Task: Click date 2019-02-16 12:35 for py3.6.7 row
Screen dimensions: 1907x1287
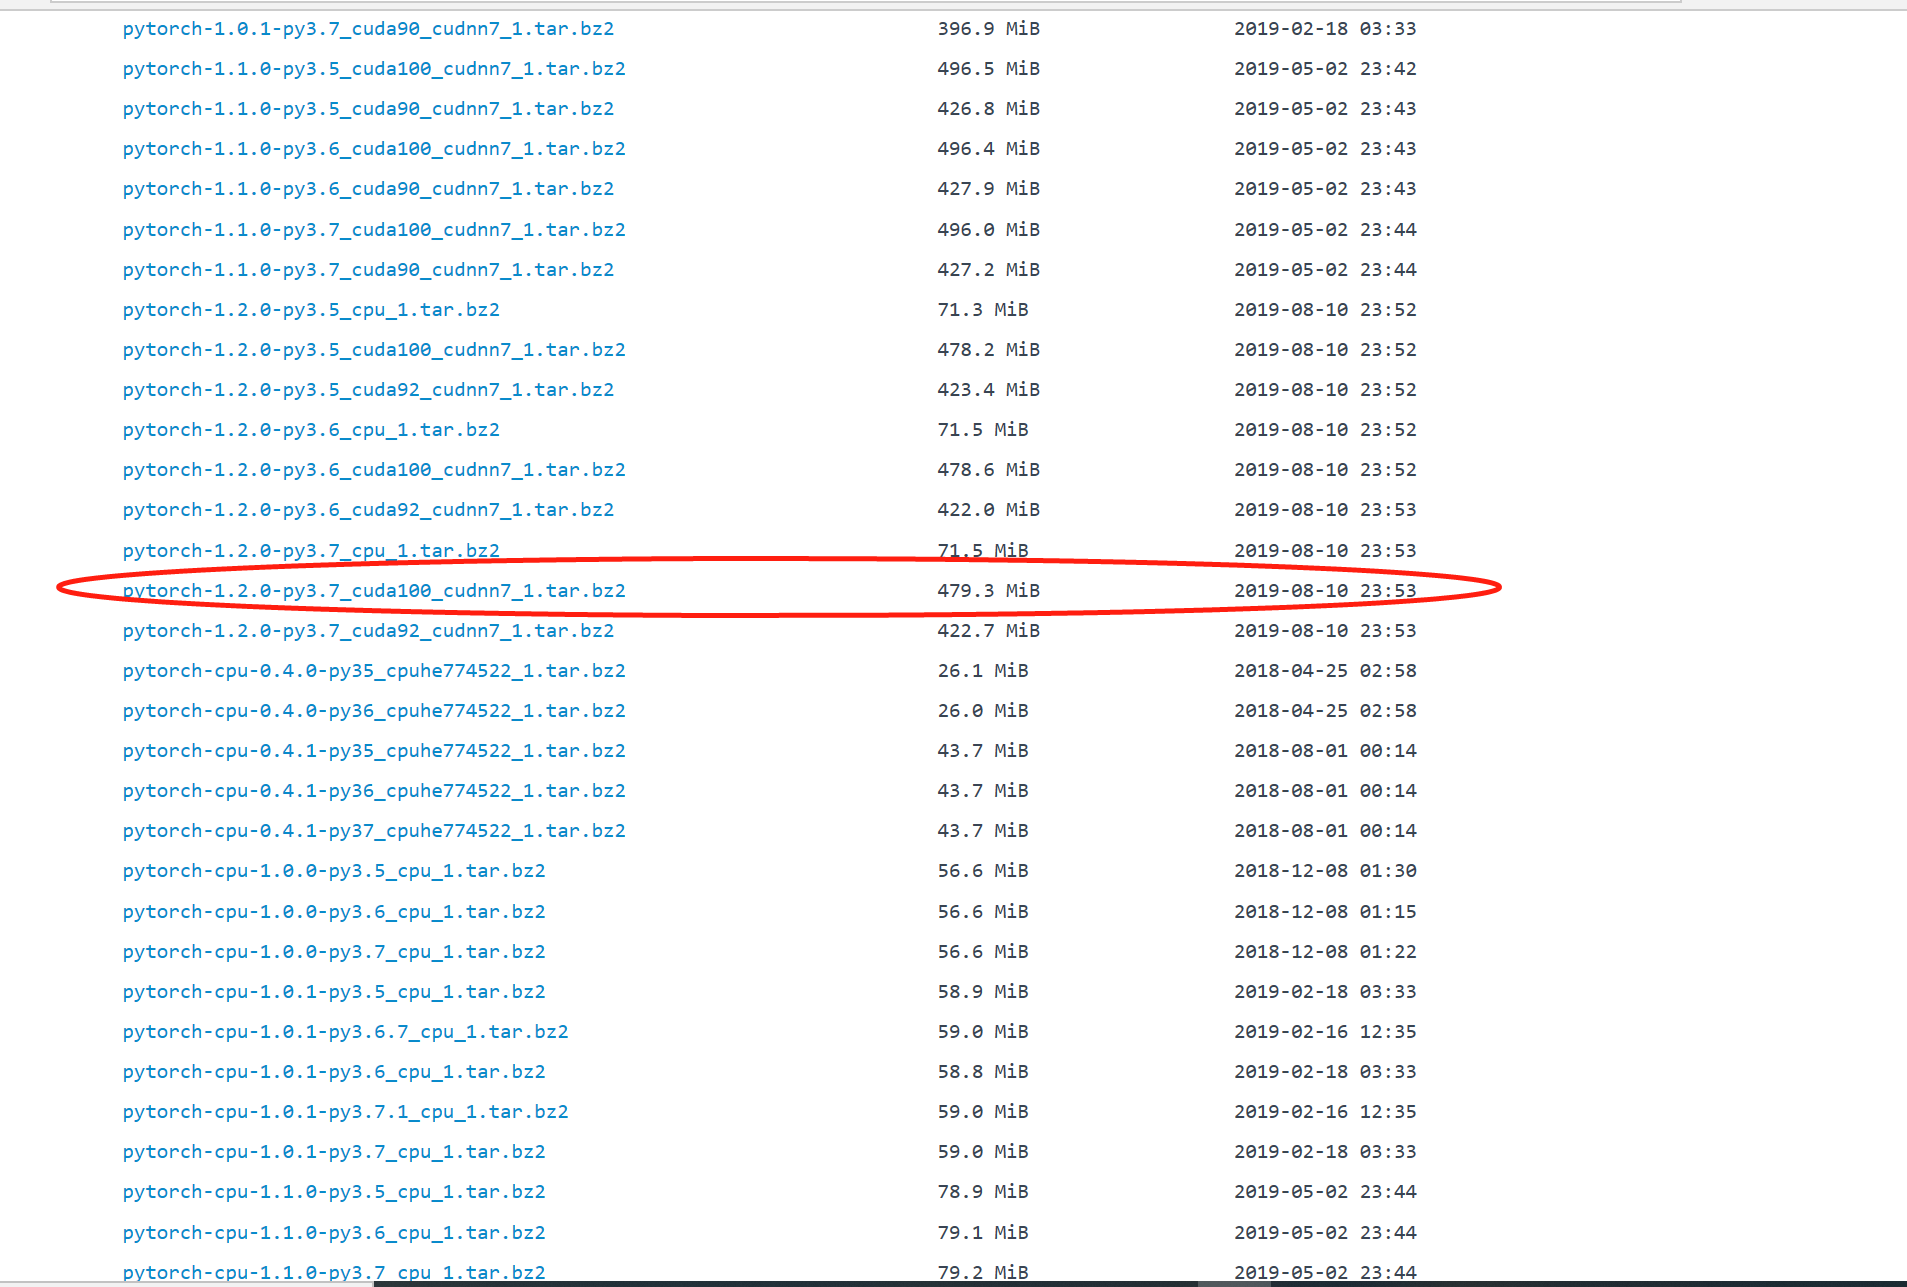Action: (1325, 1032)
